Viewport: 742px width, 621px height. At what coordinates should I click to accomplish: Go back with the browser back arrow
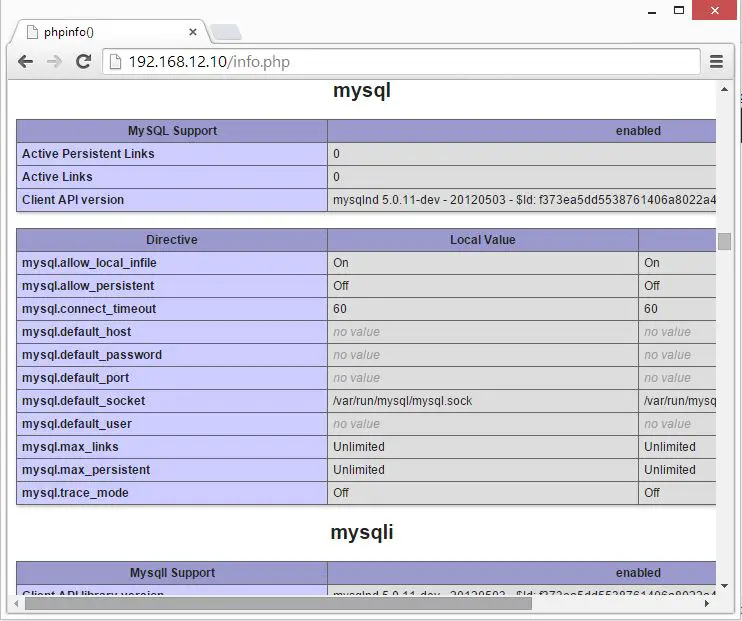[x=25, y=62]
